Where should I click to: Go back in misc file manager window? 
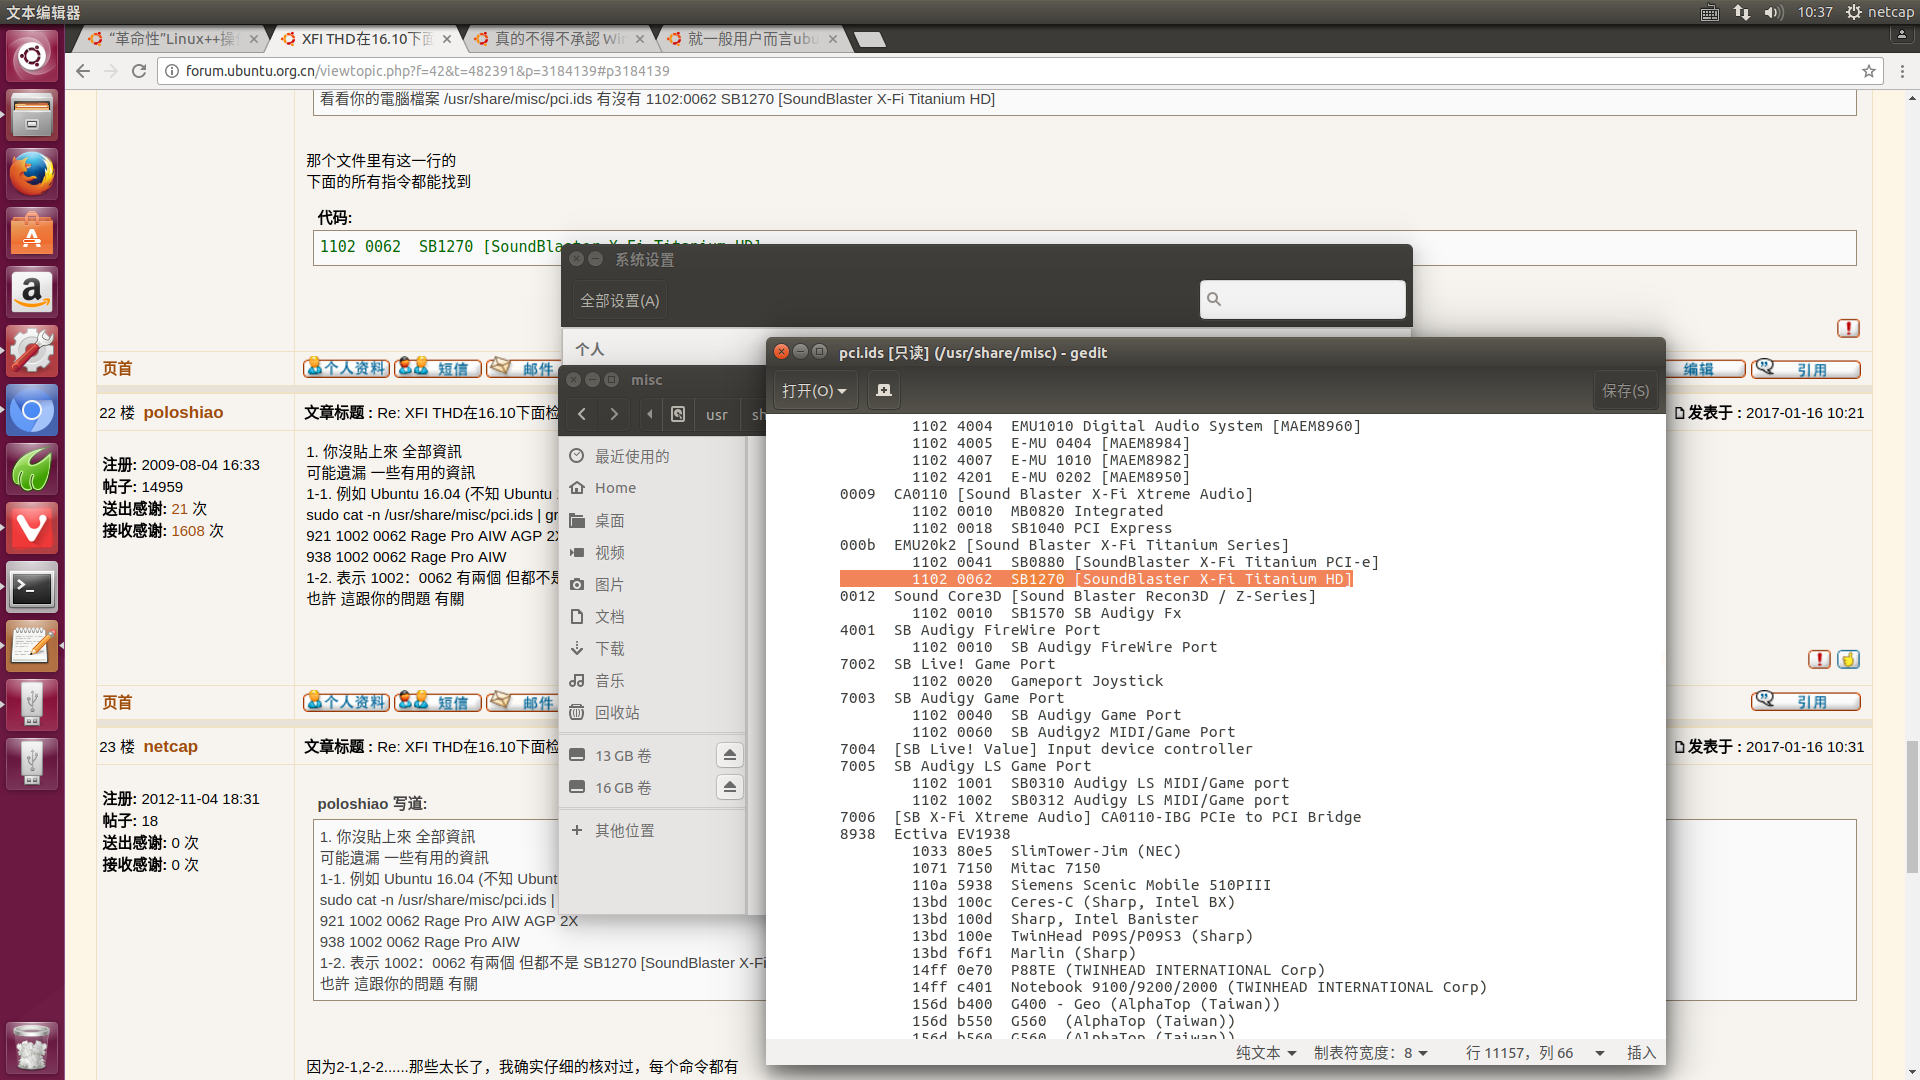(x=582, y=414)
